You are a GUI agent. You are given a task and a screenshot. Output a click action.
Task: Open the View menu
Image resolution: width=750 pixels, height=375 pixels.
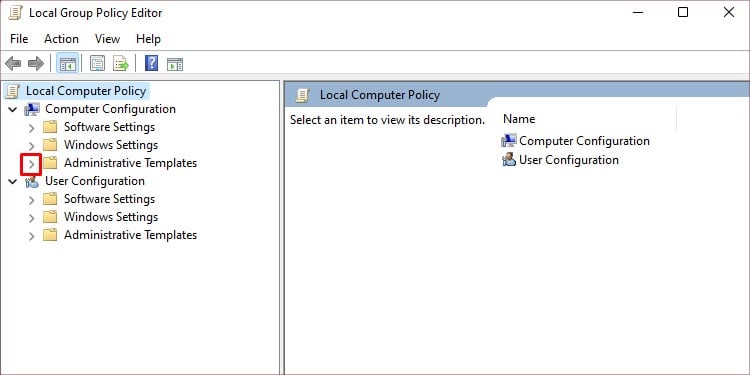coord(107,39)
